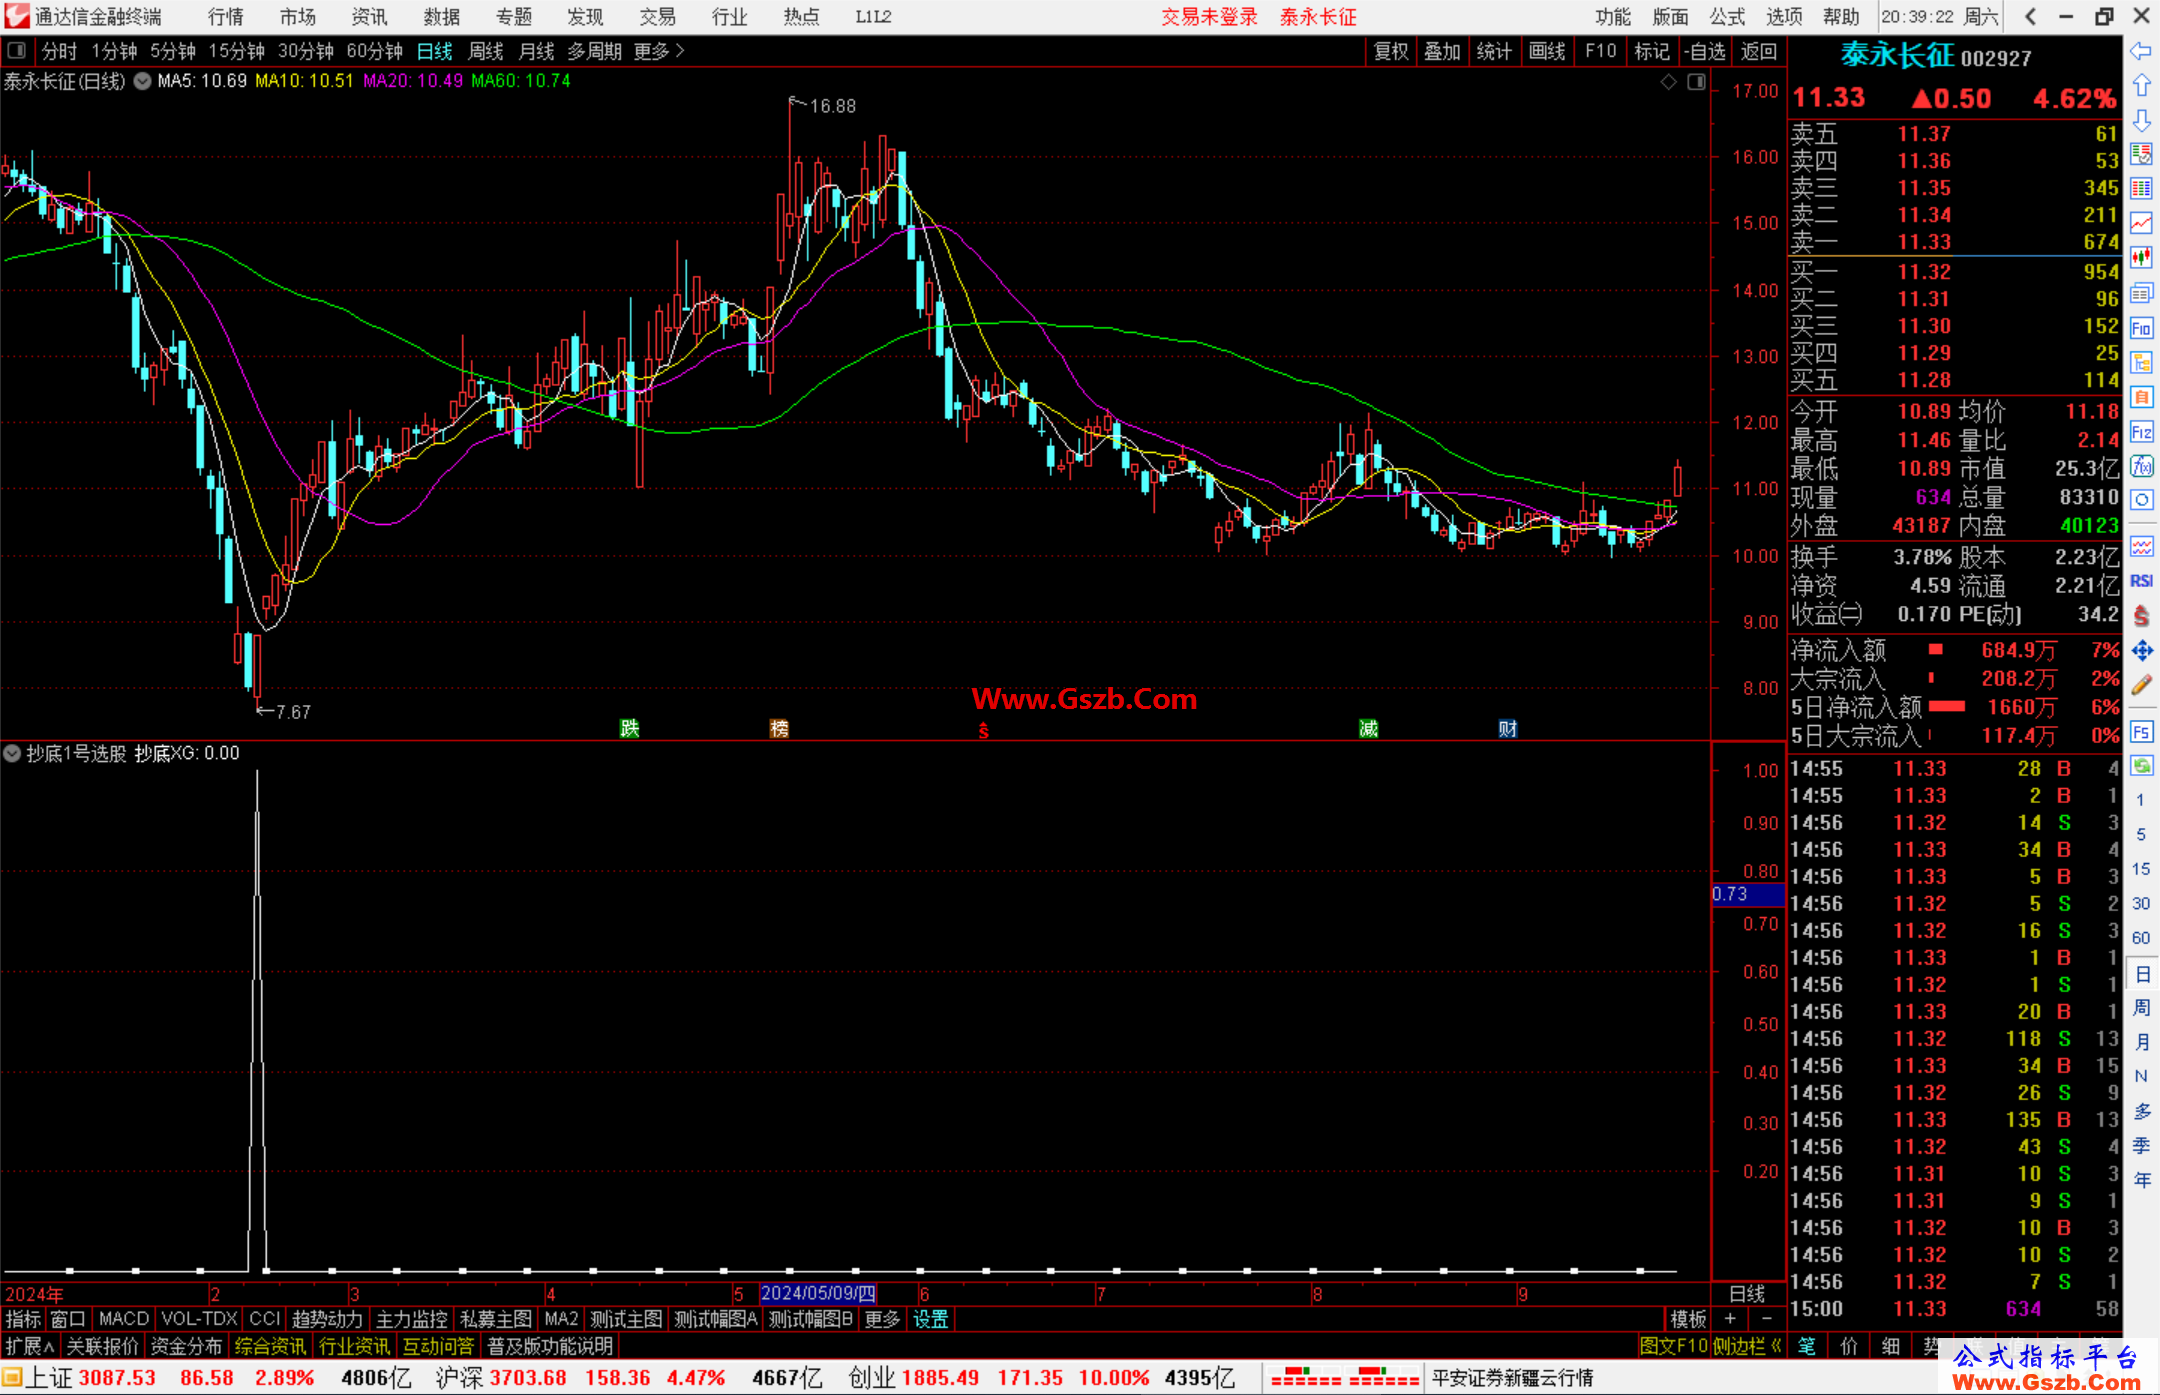2160x1395 pixels.
Task: Click the 返回 return button
Action: [1759, 51]
